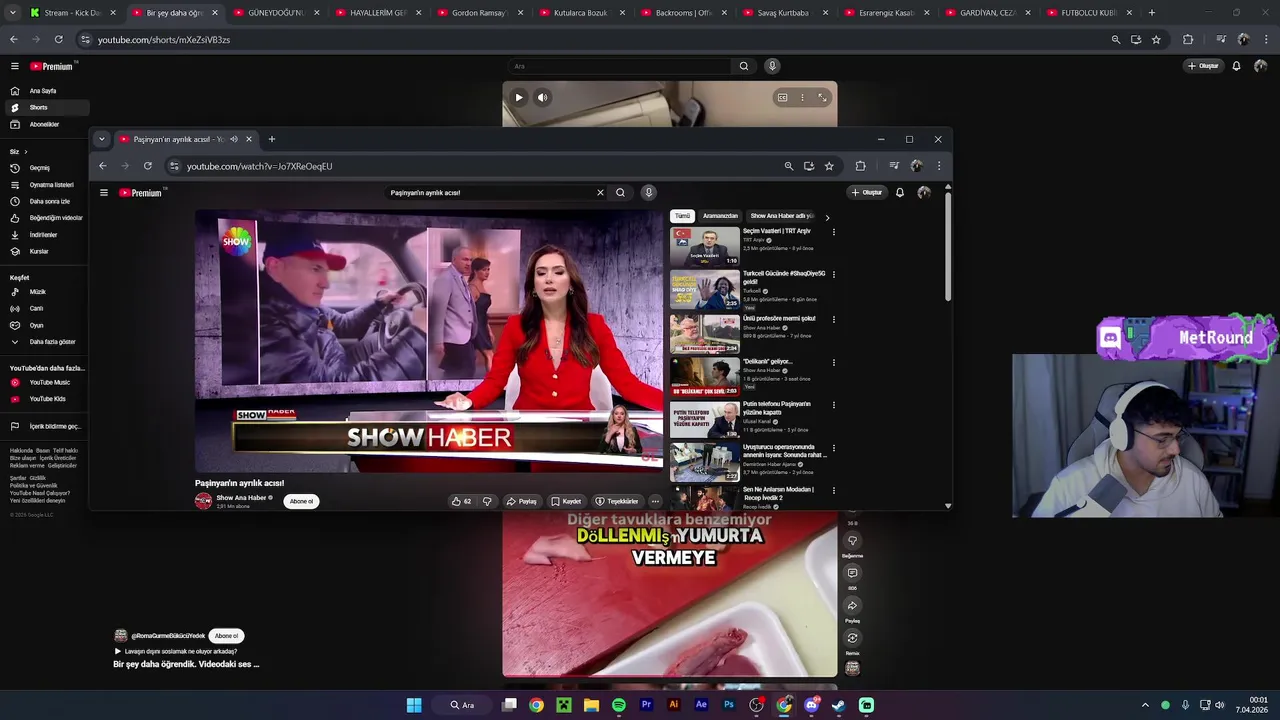Open YouTube Music link in sidebar
This screenshot has width=1280, height=720.
(49, 382)
